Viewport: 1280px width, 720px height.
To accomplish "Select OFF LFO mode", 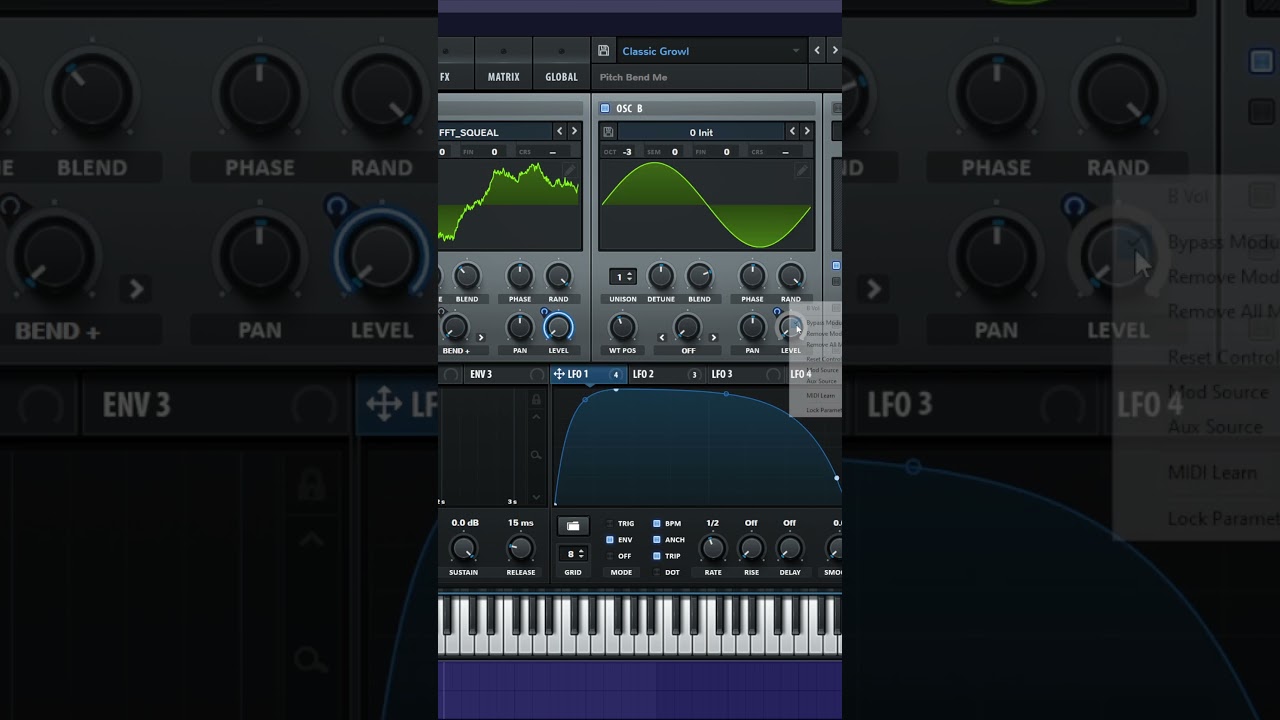I will click(619, 556).
